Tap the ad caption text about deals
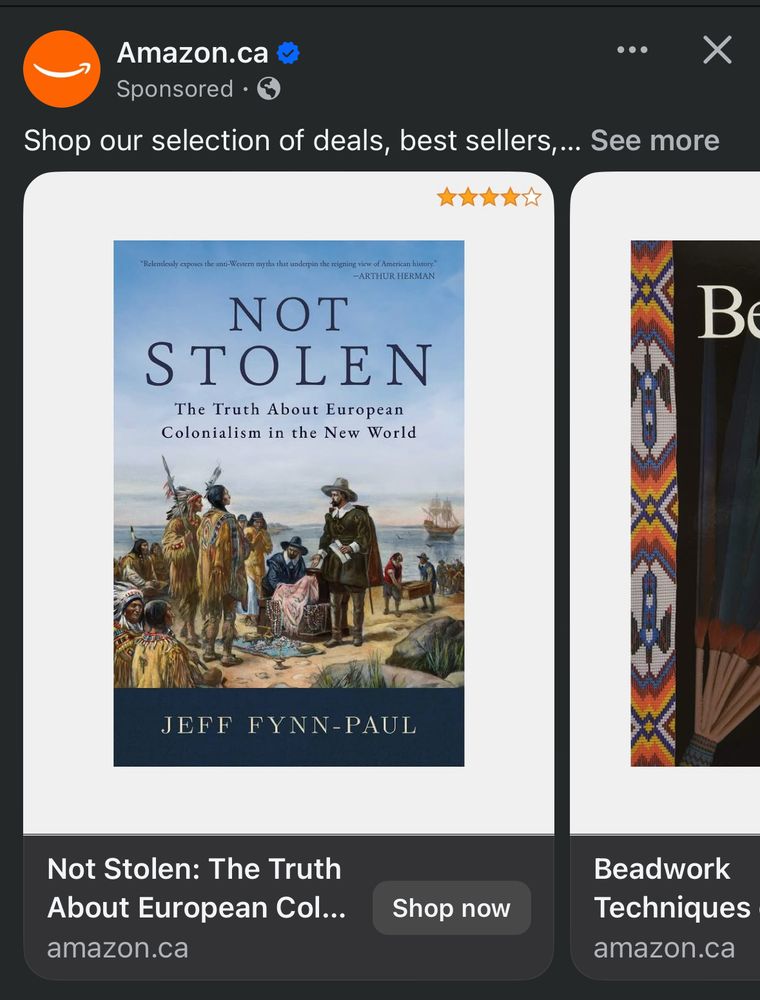Image resolution: width=760 pixels, height=1000 pixels. tap(302, 140)
